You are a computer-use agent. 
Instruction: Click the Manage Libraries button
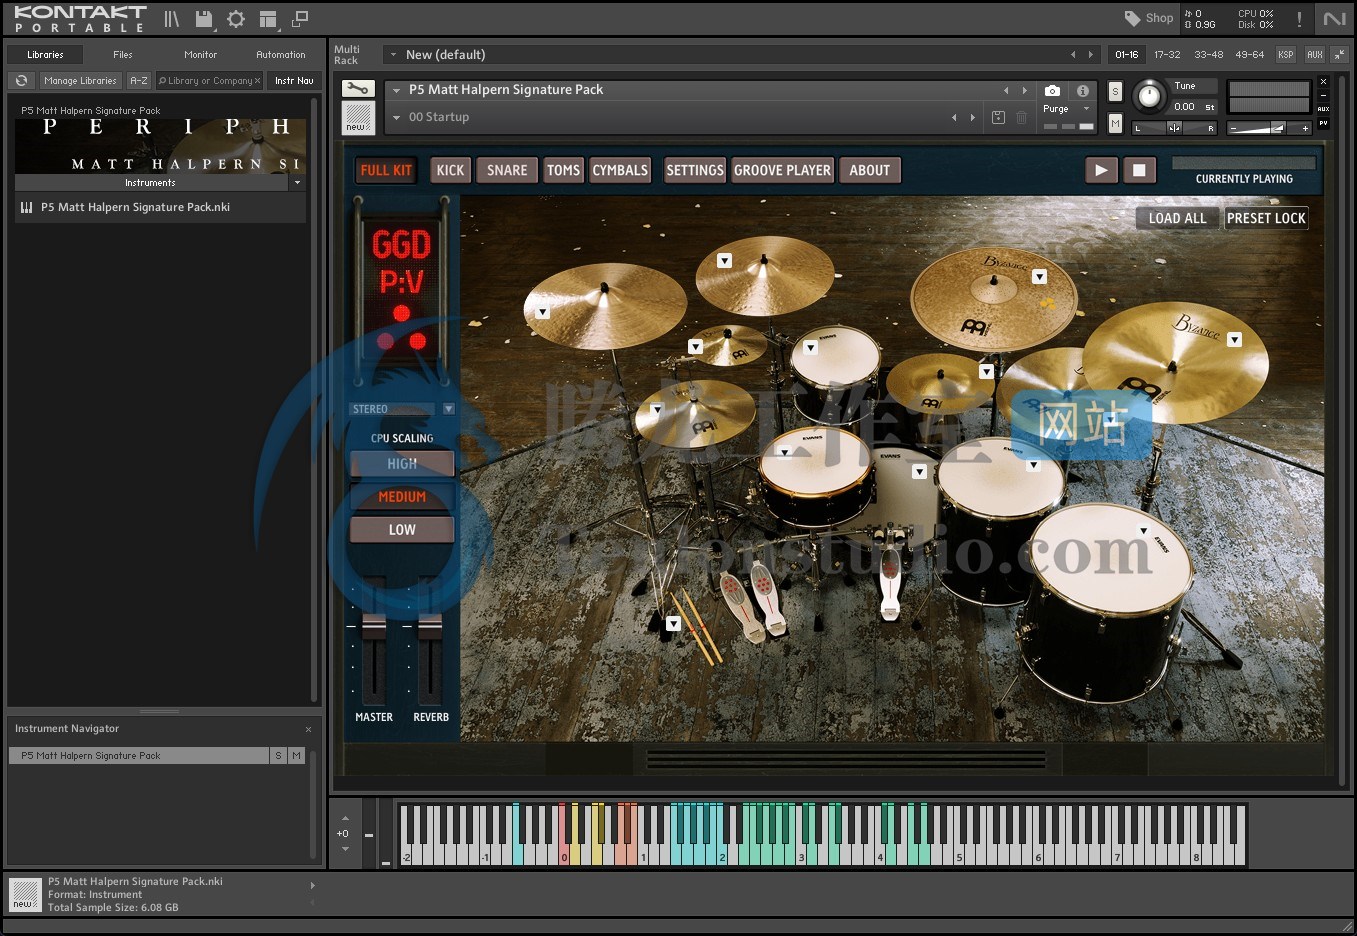click(80, 81)
